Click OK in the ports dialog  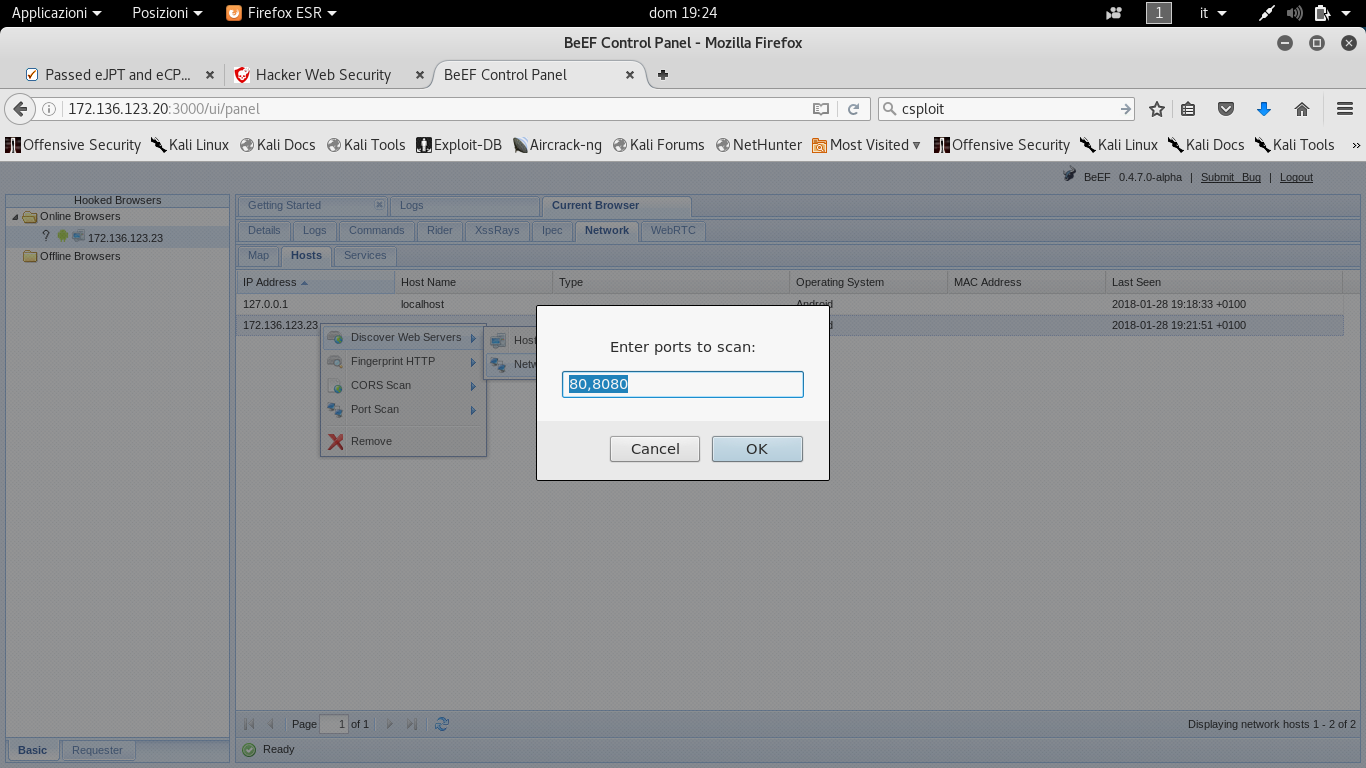coord(757,449)
